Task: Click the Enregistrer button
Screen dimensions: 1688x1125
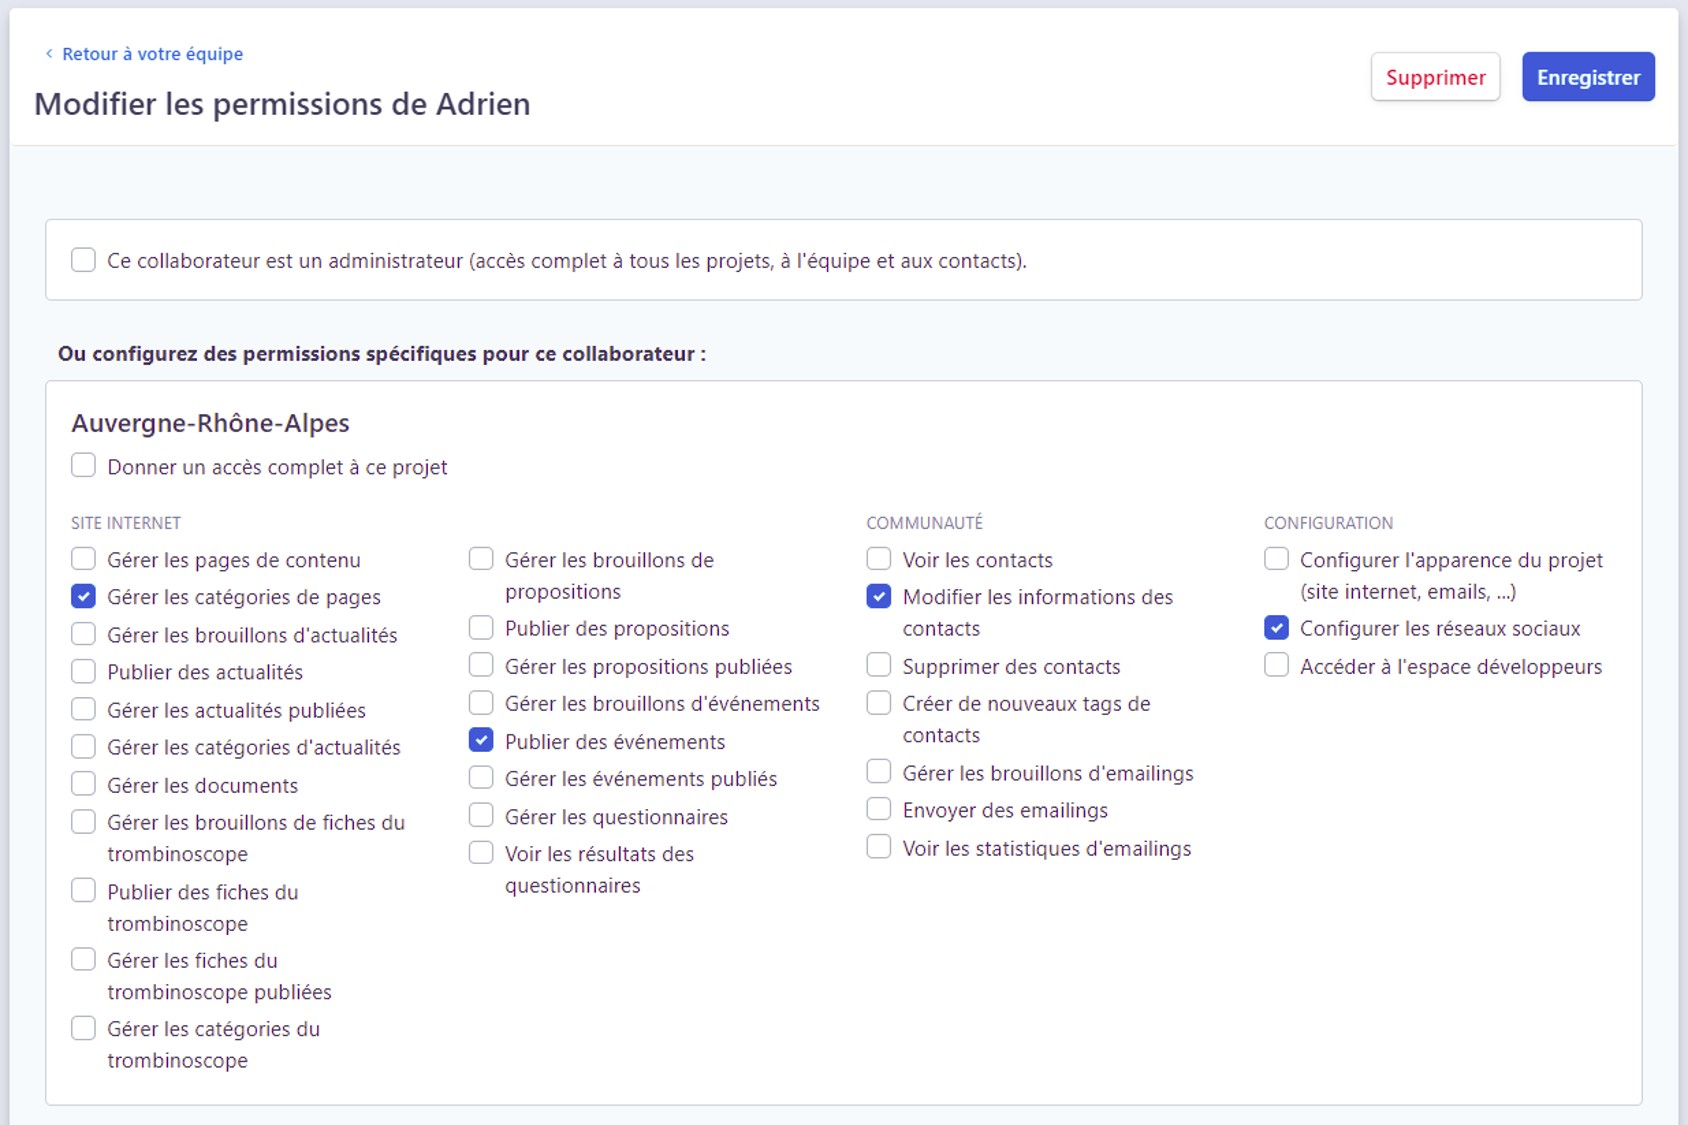Action: point(1587,77)
